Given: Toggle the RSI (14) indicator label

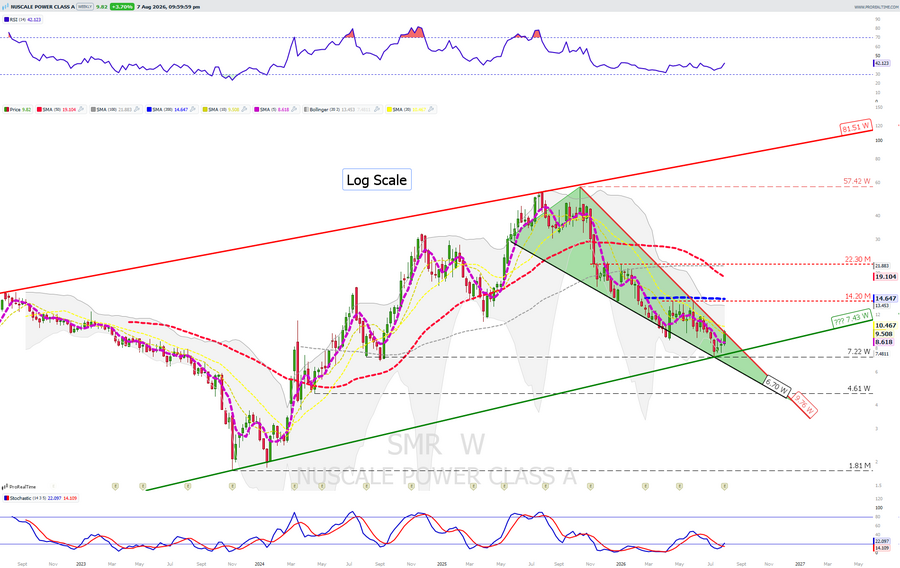Looking at the screenshot, I should click(23, 20).
